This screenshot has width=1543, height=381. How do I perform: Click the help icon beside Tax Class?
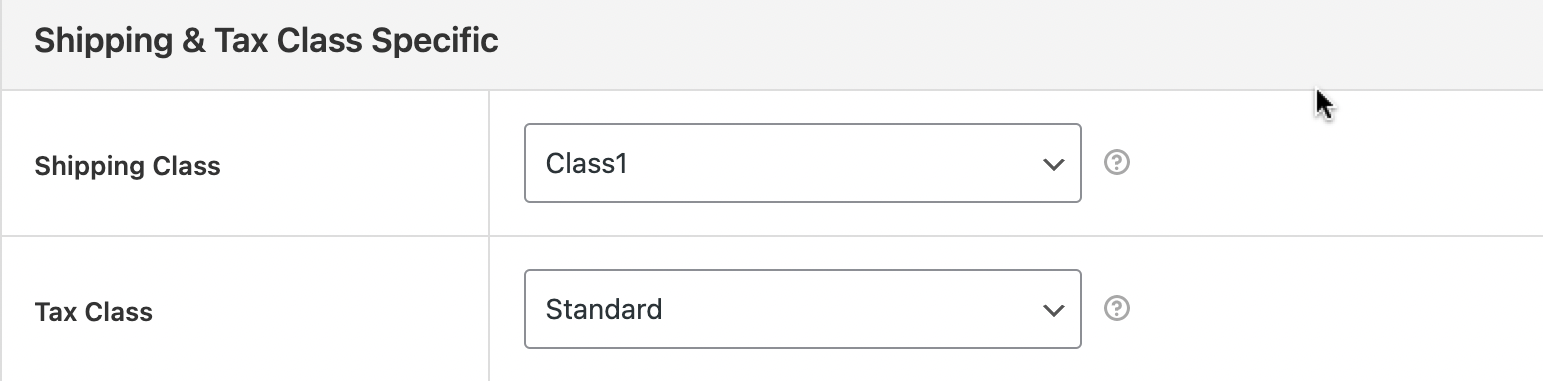click(x=1117, y=309)
